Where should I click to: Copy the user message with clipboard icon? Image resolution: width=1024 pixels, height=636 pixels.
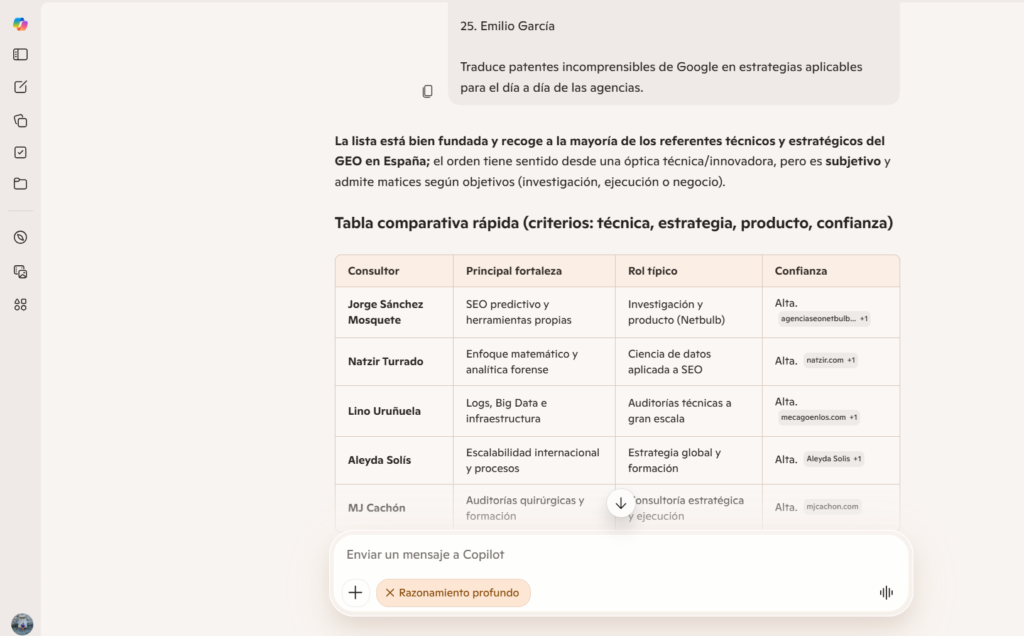pyautogui.click(x=427, y=91)
